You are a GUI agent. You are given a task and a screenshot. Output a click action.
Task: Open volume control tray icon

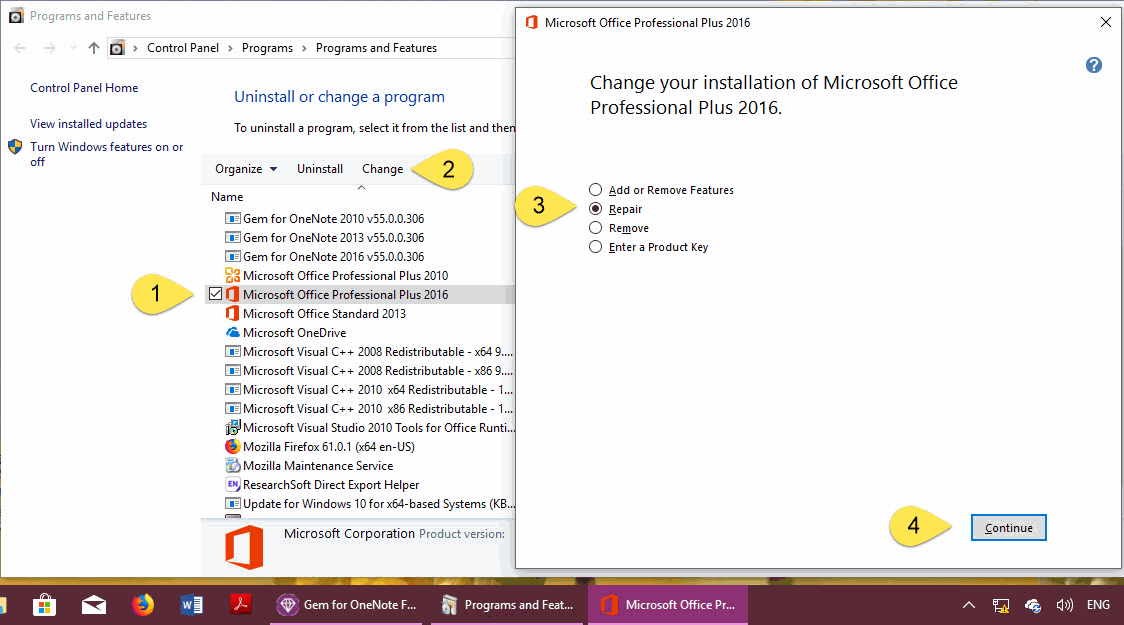[x=1065, y=605]
